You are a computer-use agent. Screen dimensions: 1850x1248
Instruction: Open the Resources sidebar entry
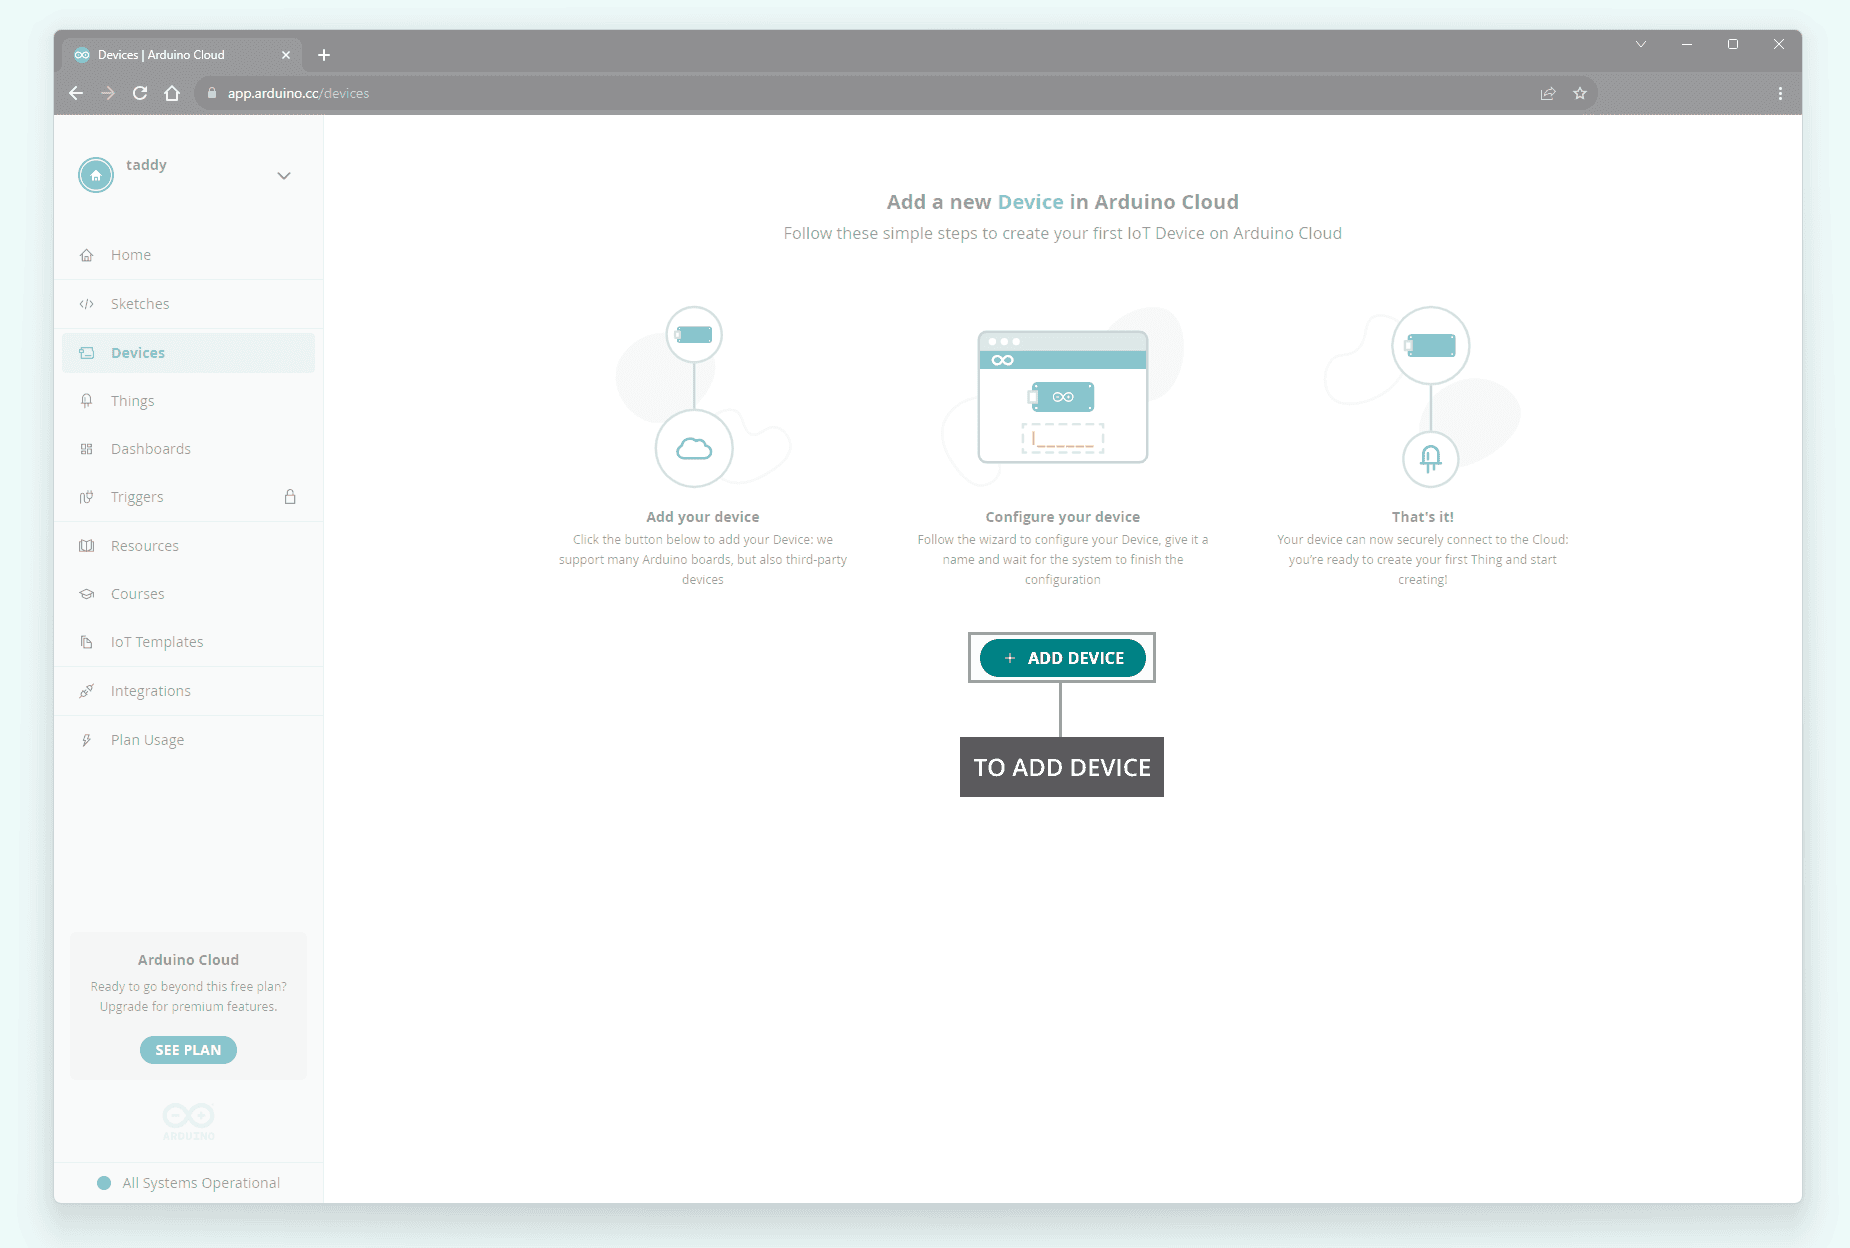(x=145, y=546)
